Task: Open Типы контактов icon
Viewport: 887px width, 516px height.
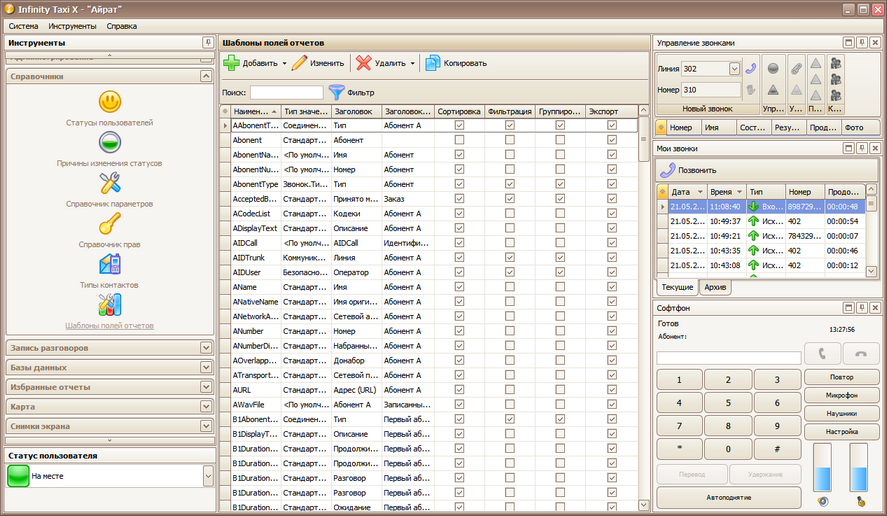Action: (x=110, y=264)
